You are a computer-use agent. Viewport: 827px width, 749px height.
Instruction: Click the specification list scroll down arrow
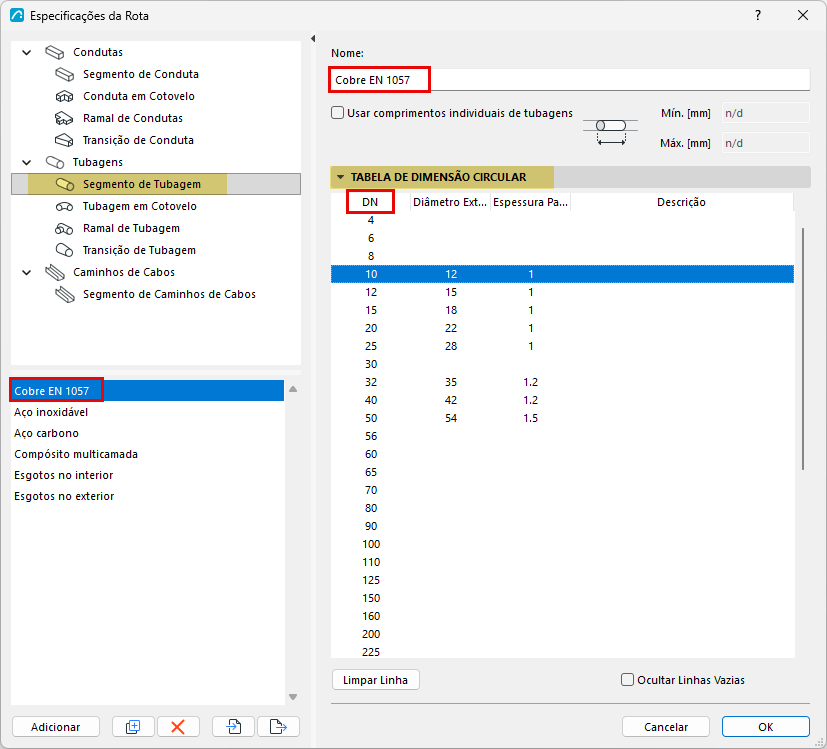pyautogui.click(x=293, y=697)
